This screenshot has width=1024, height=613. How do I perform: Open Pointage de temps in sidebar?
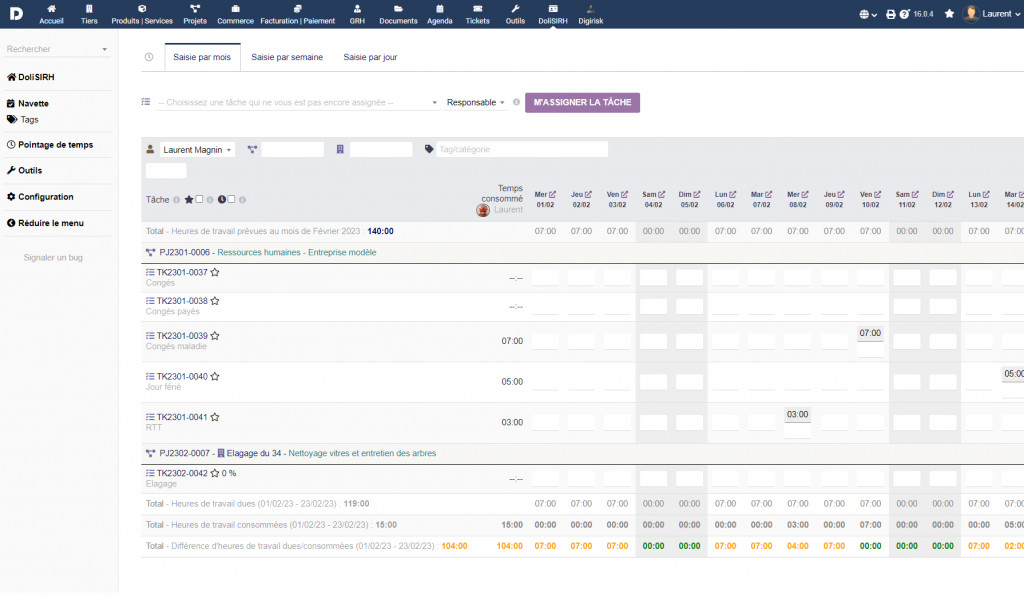(55, 144)
